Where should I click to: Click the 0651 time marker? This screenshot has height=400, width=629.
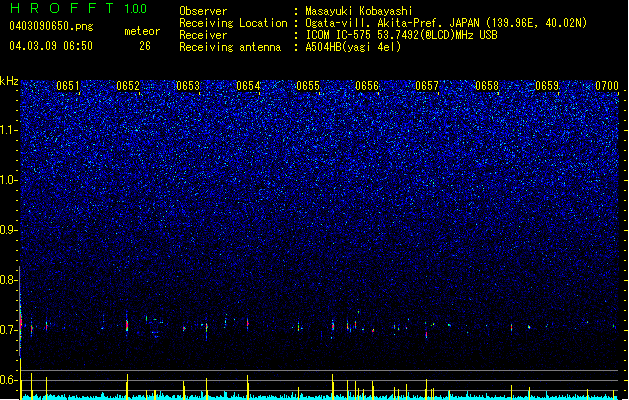click(x=68, y=86)
